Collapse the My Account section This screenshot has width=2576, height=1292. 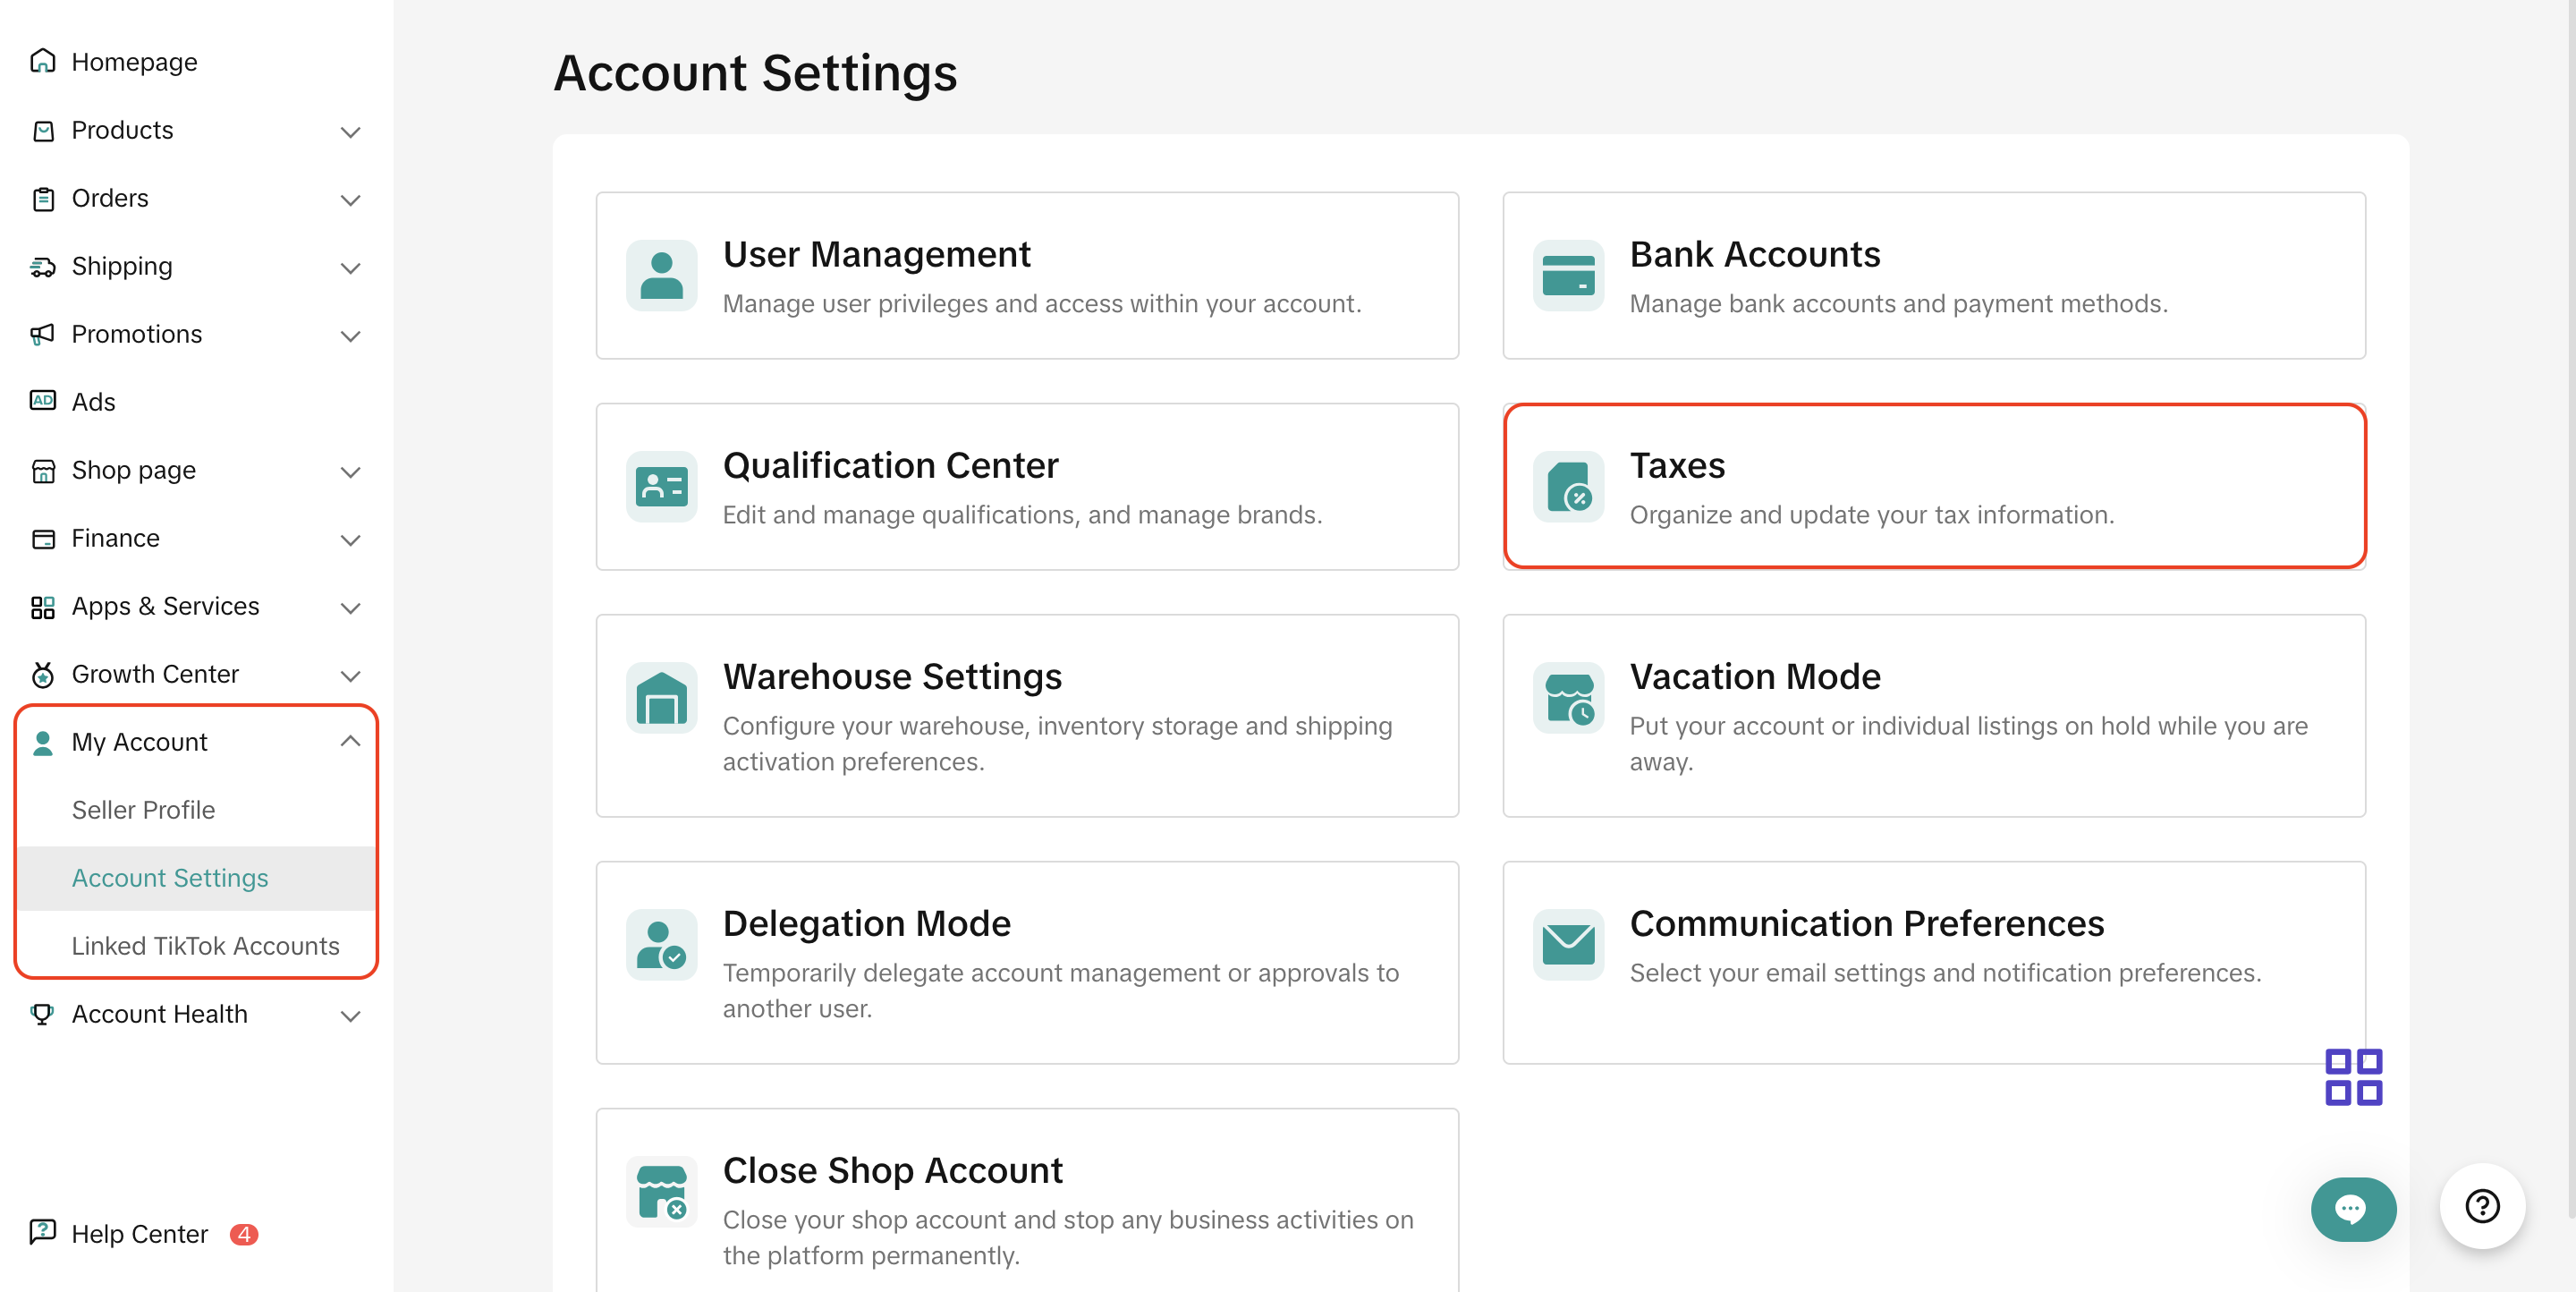pyautogui.click(x=350, y=742)
